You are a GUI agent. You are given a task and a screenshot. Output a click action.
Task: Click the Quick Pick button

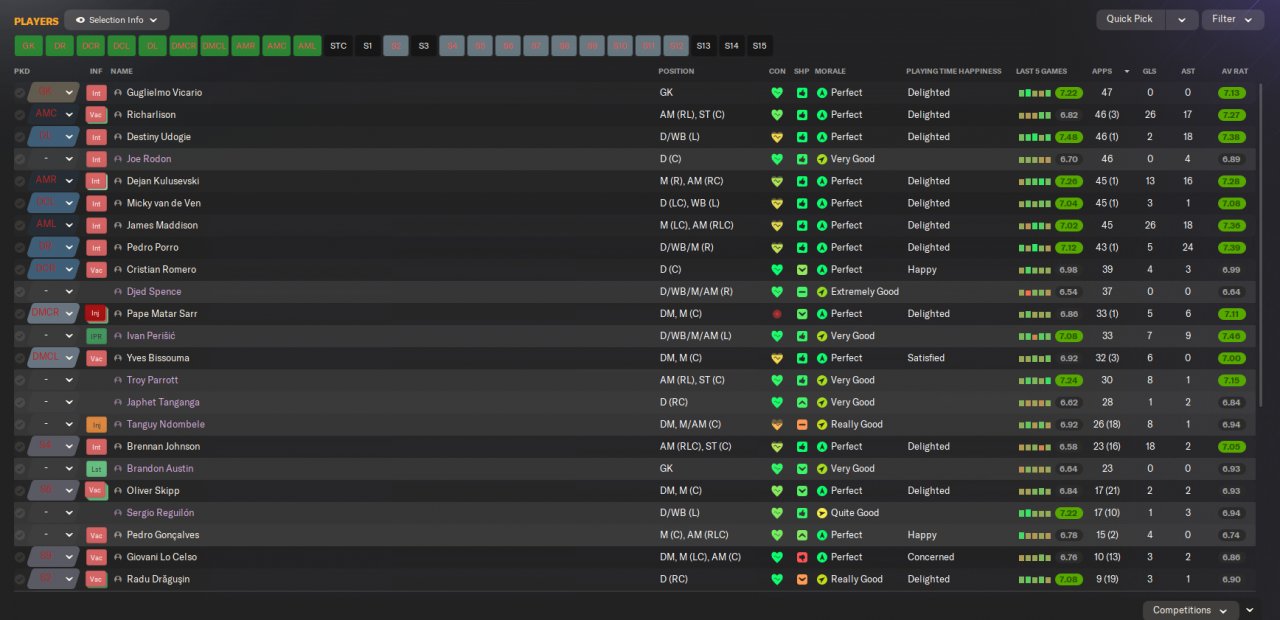coord(1130,20)
